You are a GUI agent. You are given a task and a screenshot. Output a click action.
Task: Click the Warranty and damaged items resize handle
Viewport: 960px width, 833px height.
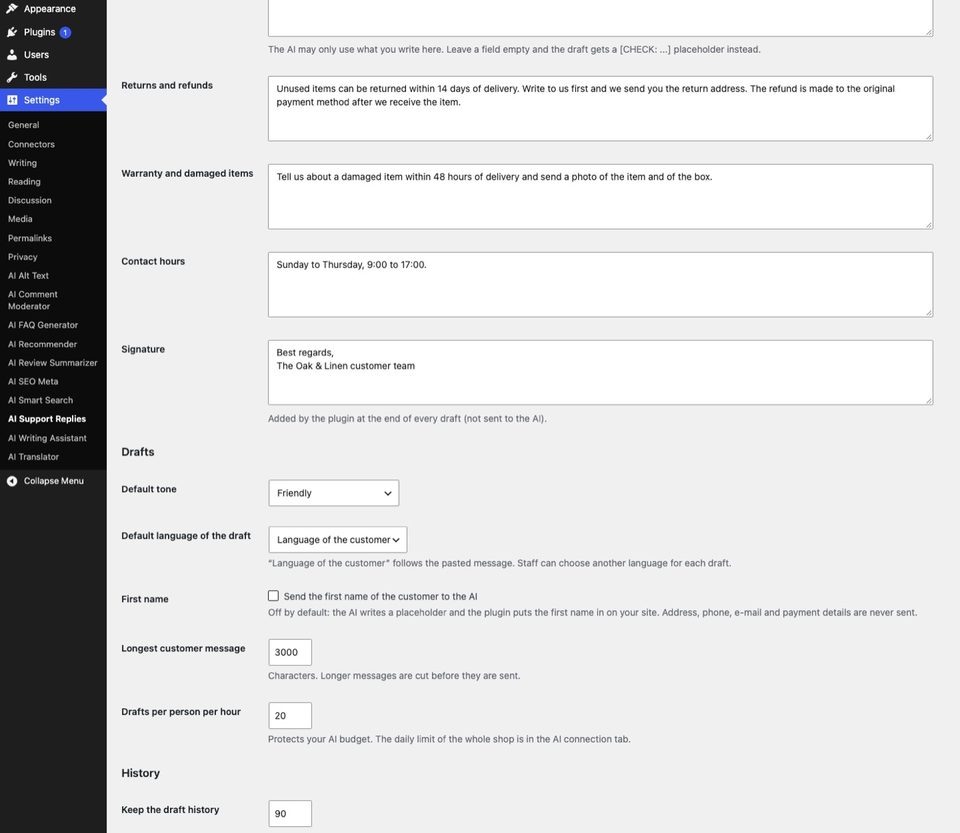tap(929, 225)
